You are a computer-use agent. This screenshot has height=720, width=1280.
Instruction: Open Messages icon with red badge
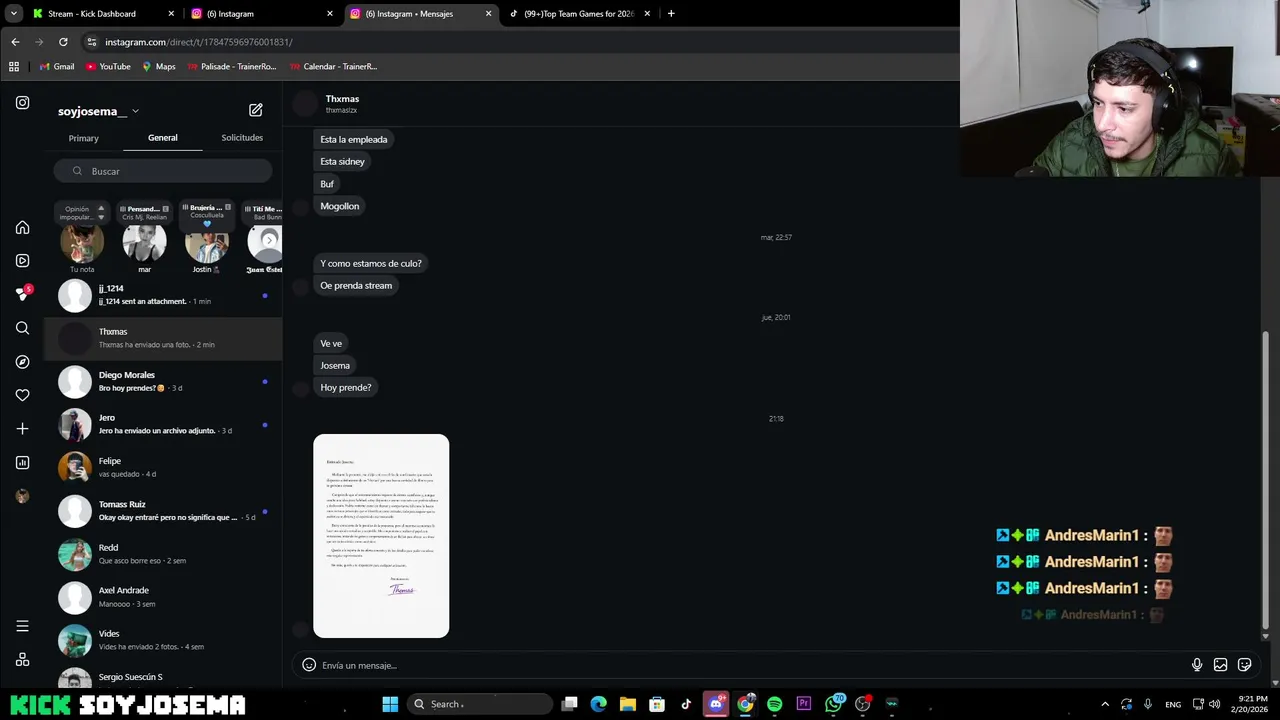click(x=23, y=293)
